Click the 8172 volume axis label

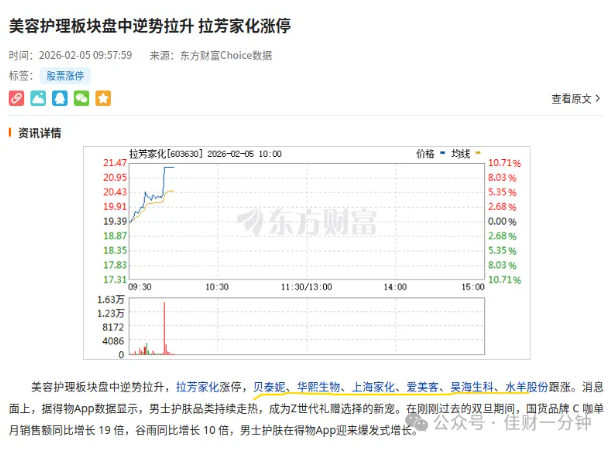(x=113, y=327)
